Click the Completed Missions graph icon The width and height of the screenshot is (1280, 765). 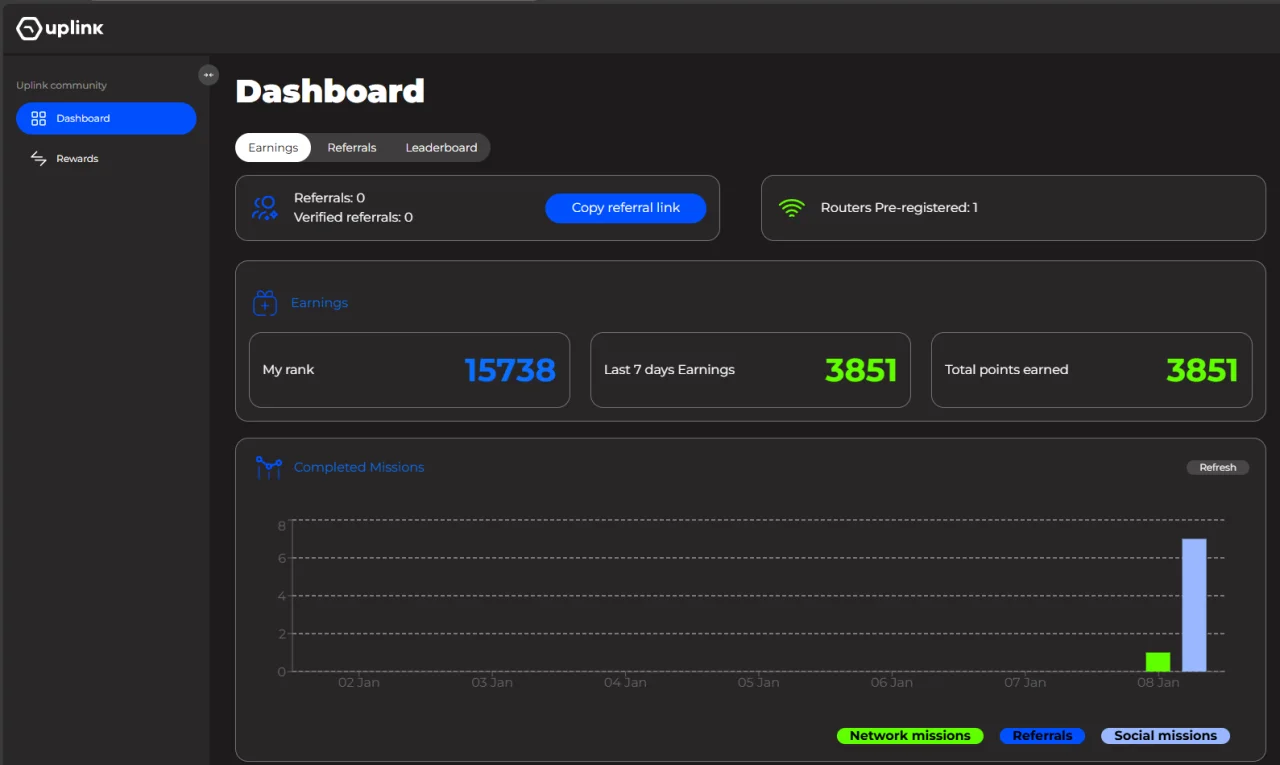268,467
